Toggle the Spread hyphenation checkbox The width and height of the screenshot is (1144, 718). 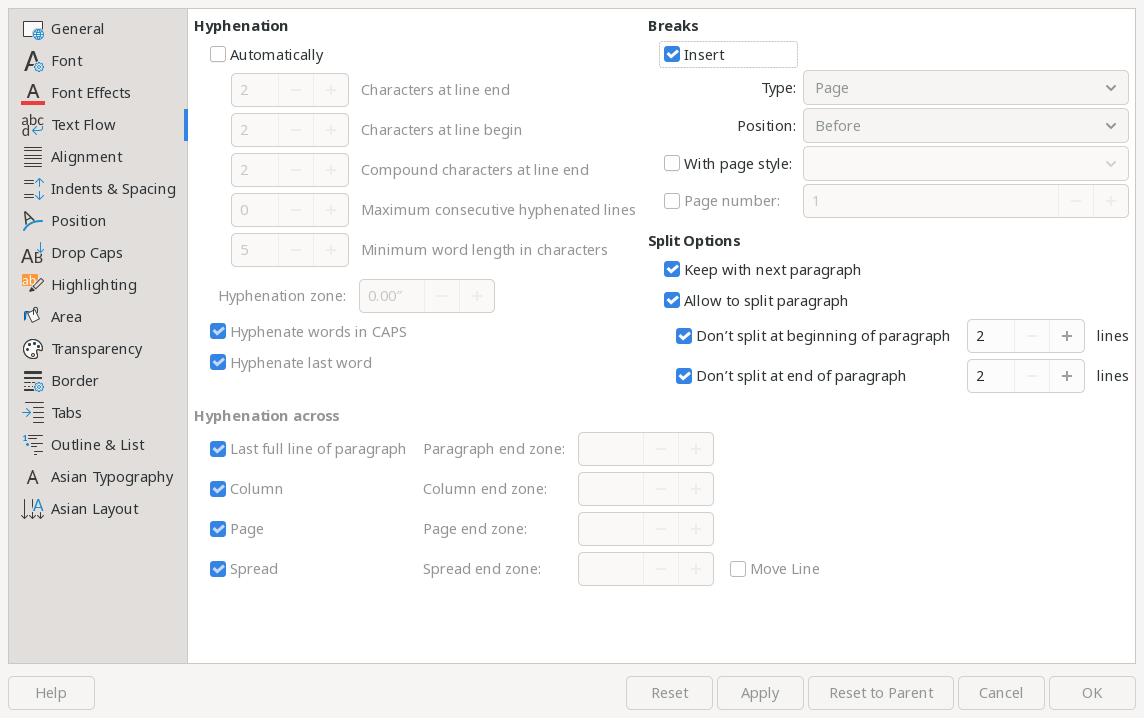[x=217, y=569]
